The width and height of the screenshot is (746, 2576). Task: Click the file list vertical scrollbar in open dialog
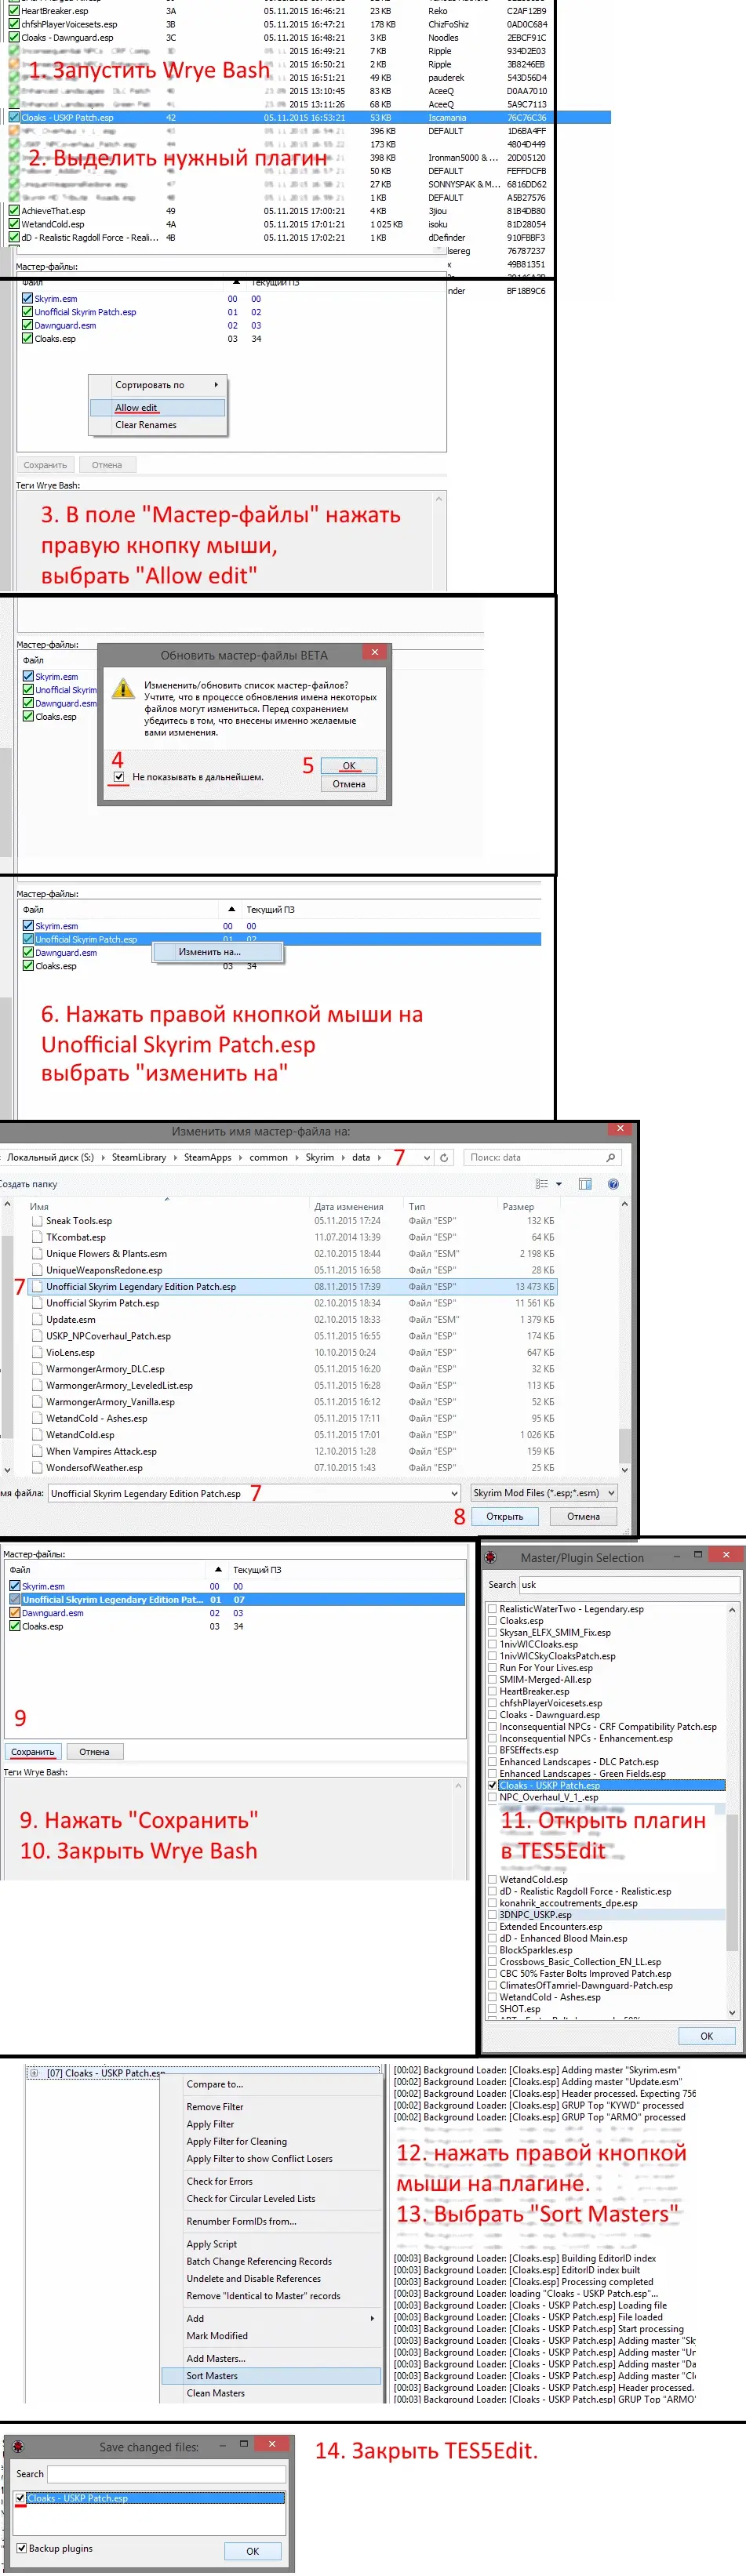pyautogui.click(x=625, y=1340)
